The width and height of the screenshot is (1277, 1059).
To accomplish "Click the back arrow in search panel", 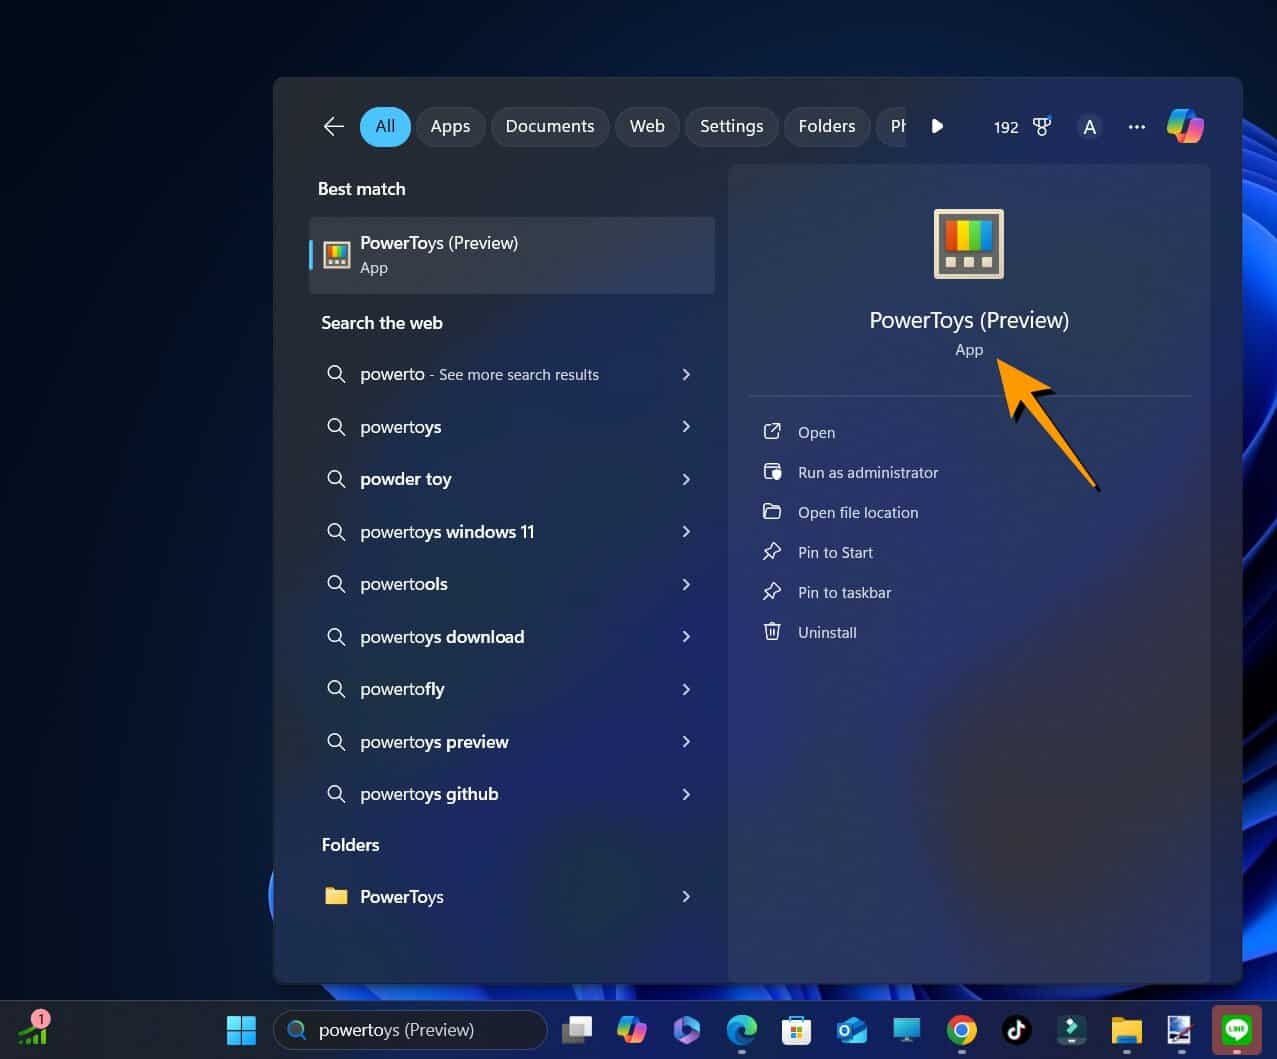I will click(333, 126).
